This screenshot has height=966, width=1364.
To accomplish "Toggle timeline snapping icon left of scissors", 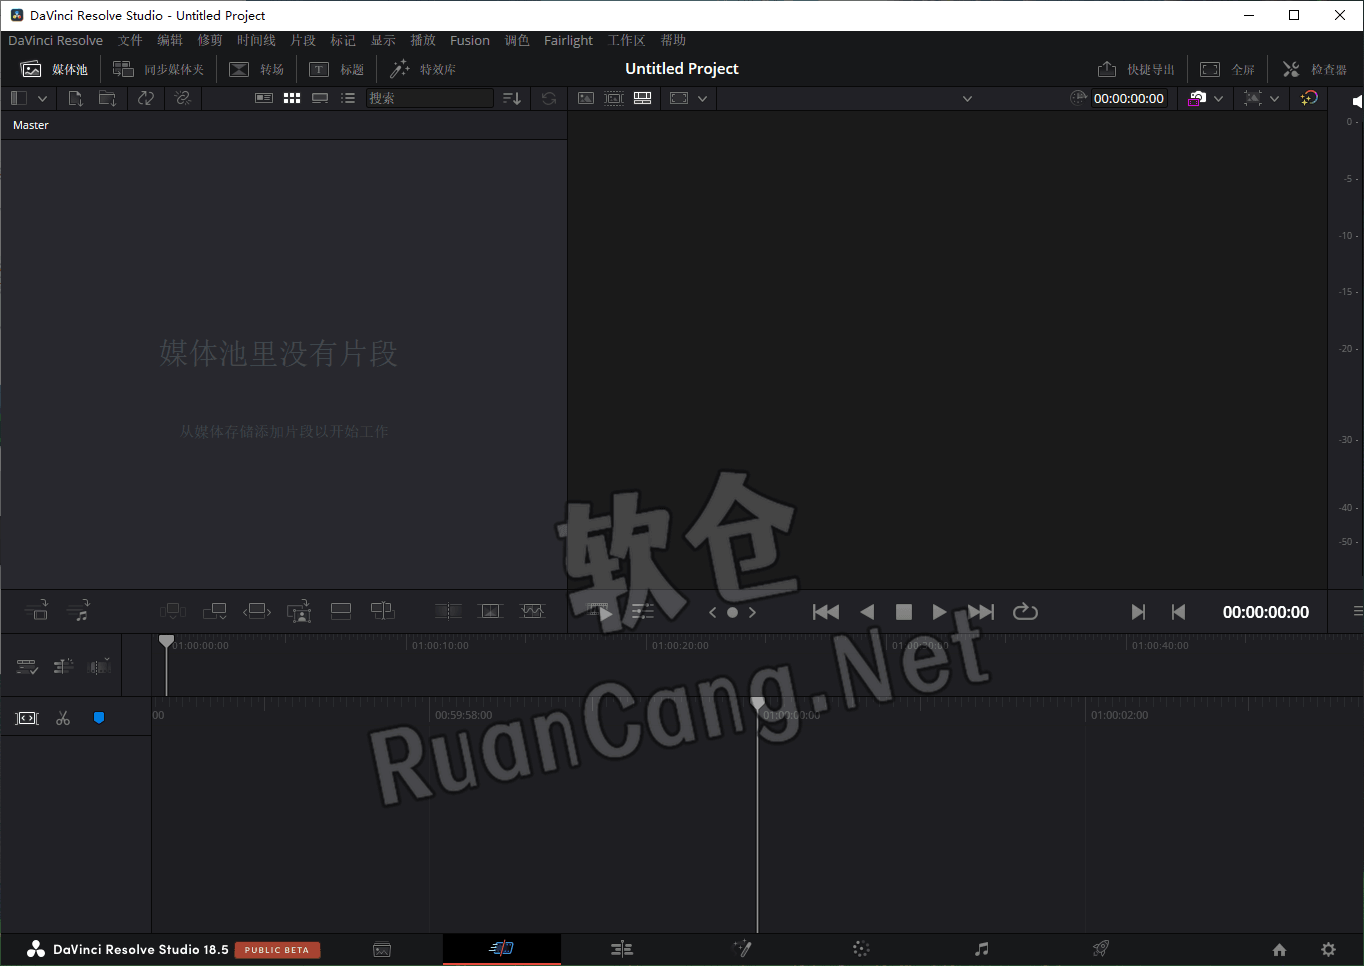I will (27, 718).
